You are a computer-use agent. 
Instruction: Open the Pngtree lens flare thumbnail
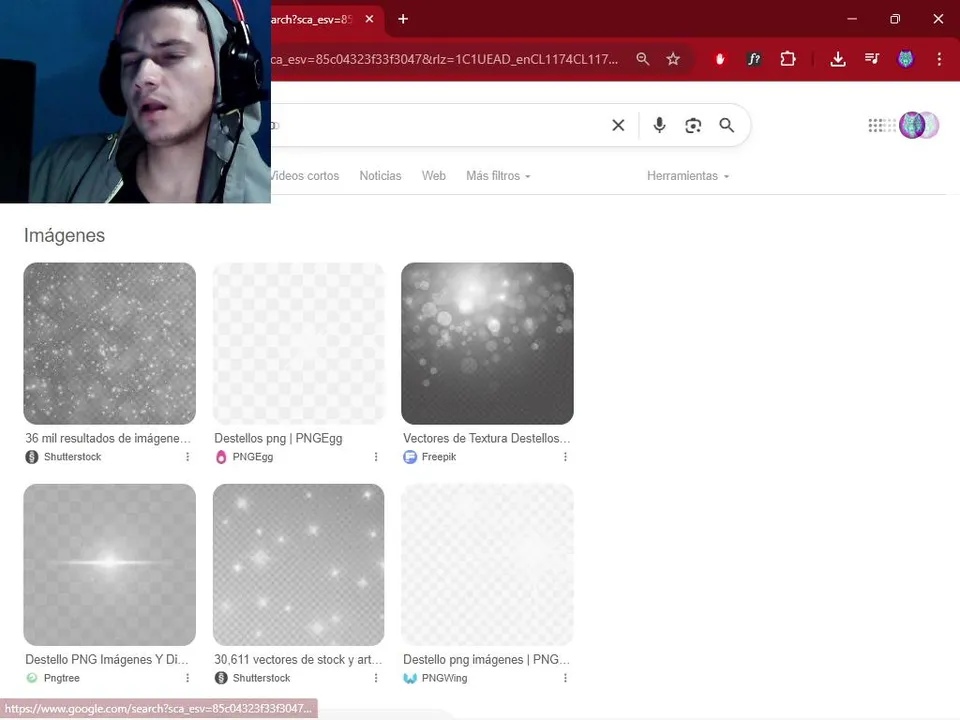click(110, 564)
